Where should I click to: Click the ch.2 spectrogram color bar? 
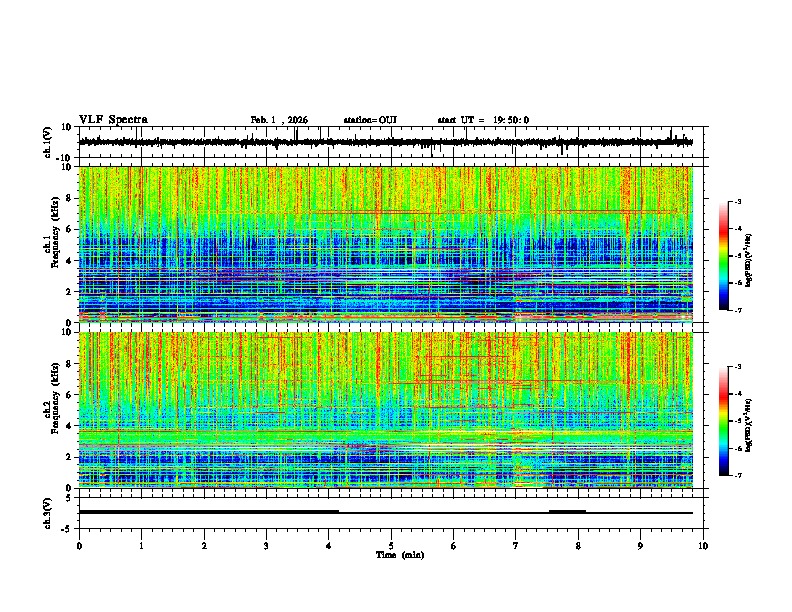click(724, 421)
